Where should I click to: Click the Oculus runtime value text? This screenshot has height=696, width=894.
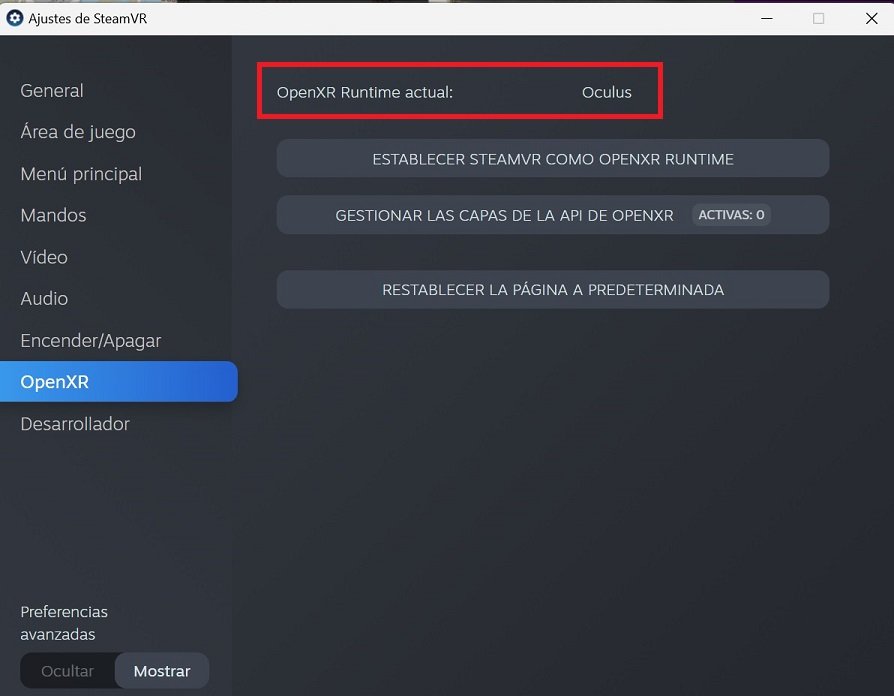[607, 92]
